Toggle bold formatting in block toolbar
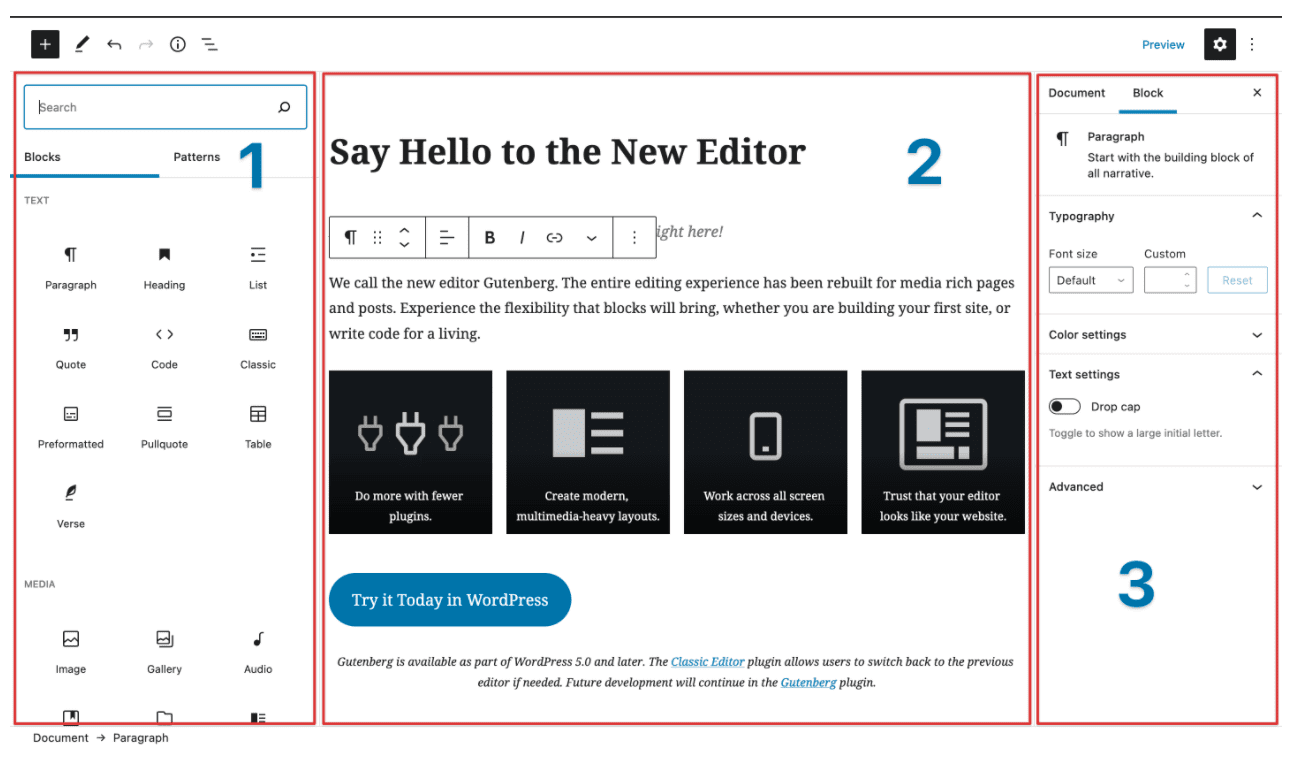The width and height of the screenshot is (1294, 772). pyautogui.click(x=490, y=237)
